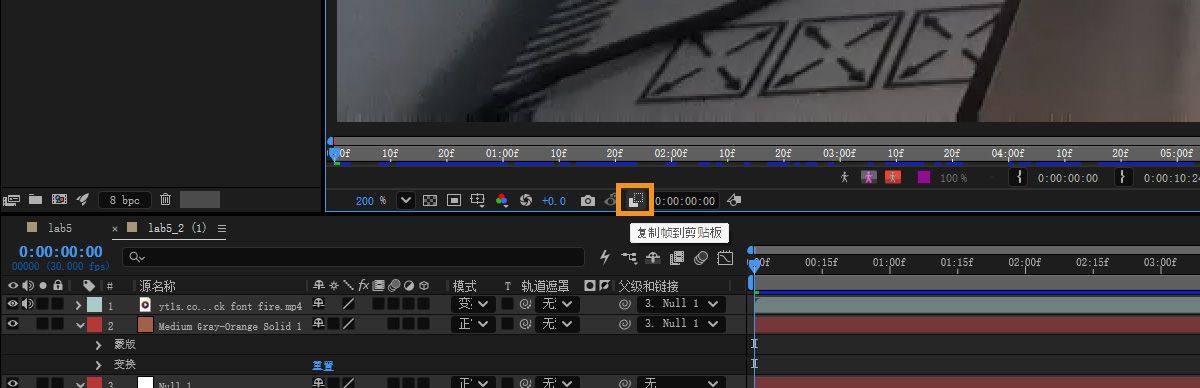Open blending mode dropdown for layer 1
This screenshot has width=1200, height=388.
[474, 304]
